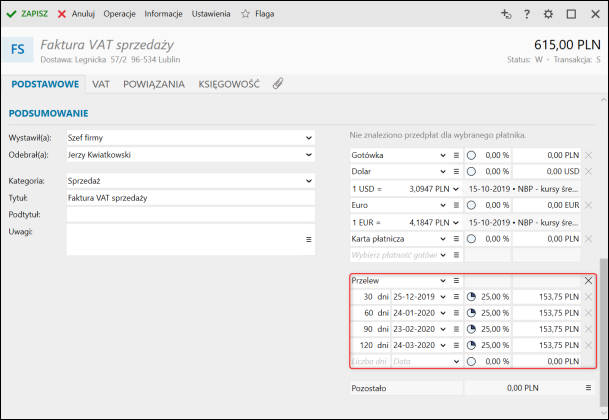The image size is (609, 420).
Task: Select the PODSTAWOWE tab
Action: (45, 84)
